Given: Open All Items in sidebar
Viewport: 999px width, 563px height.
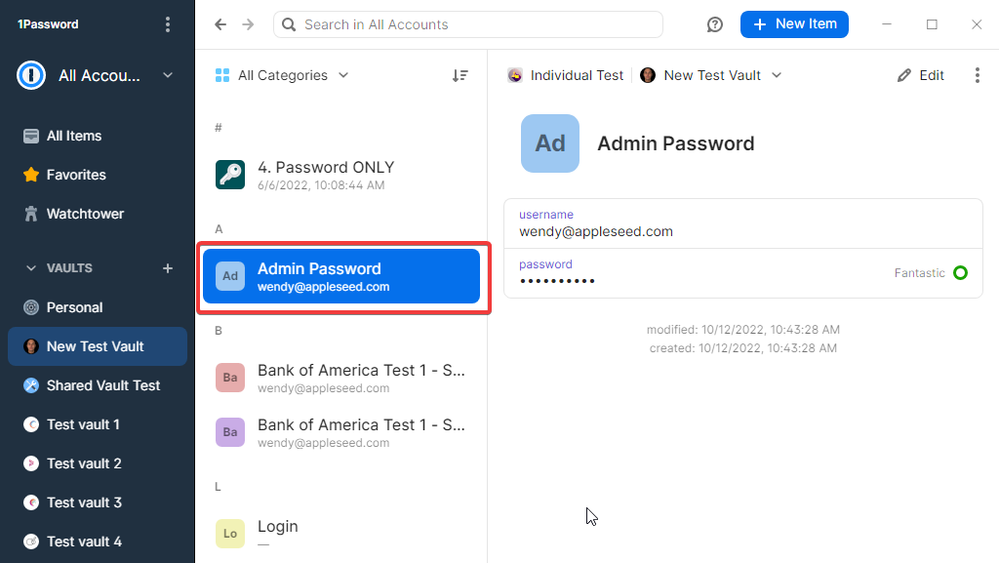Looking at the screenshot, I should (73, 136).
